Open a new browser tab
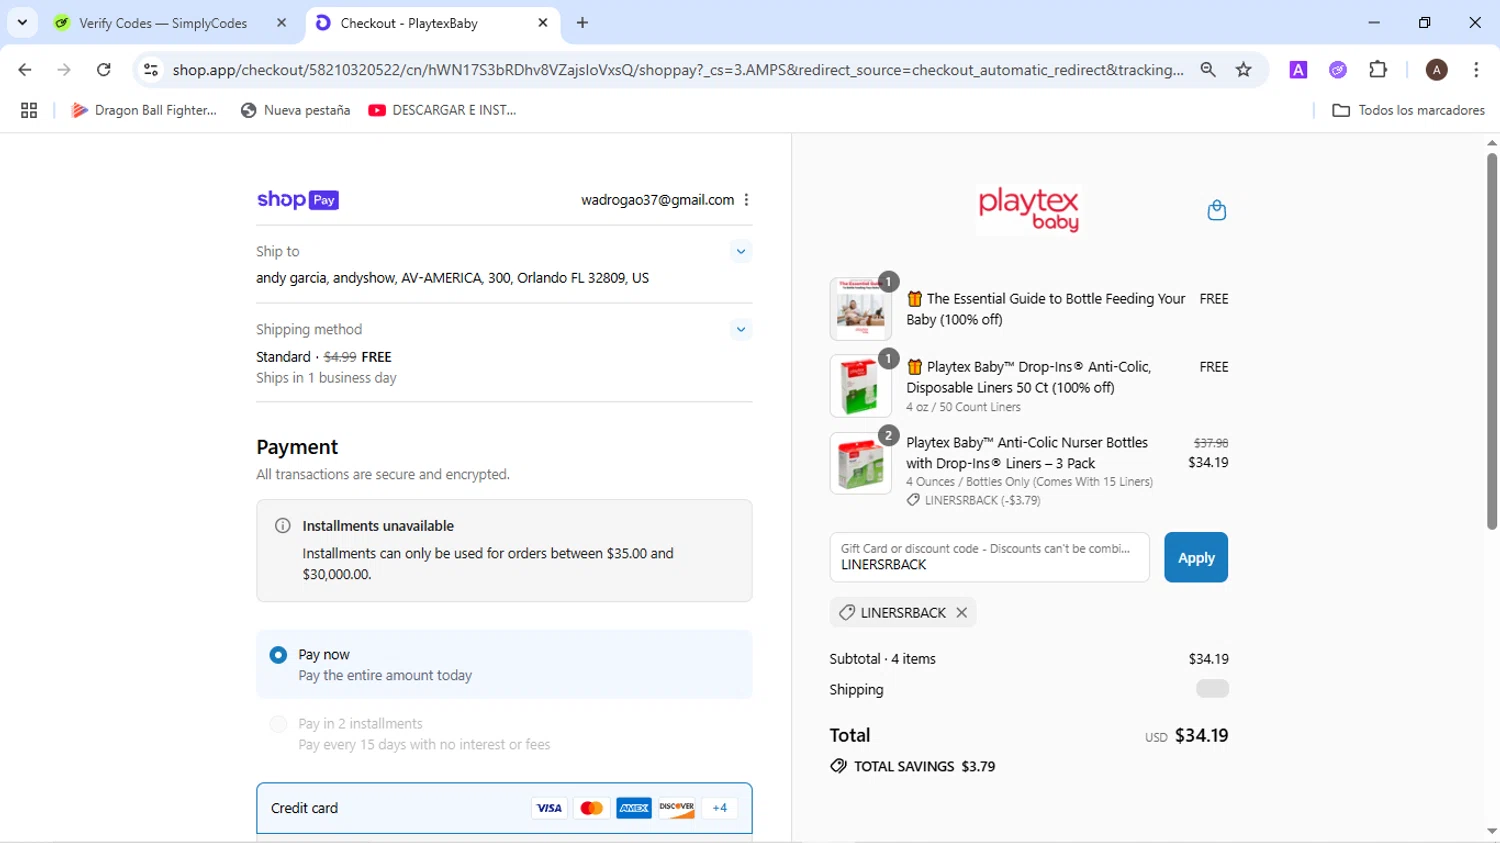Screen dimensions: 1500x843 (x=582, y=23)
